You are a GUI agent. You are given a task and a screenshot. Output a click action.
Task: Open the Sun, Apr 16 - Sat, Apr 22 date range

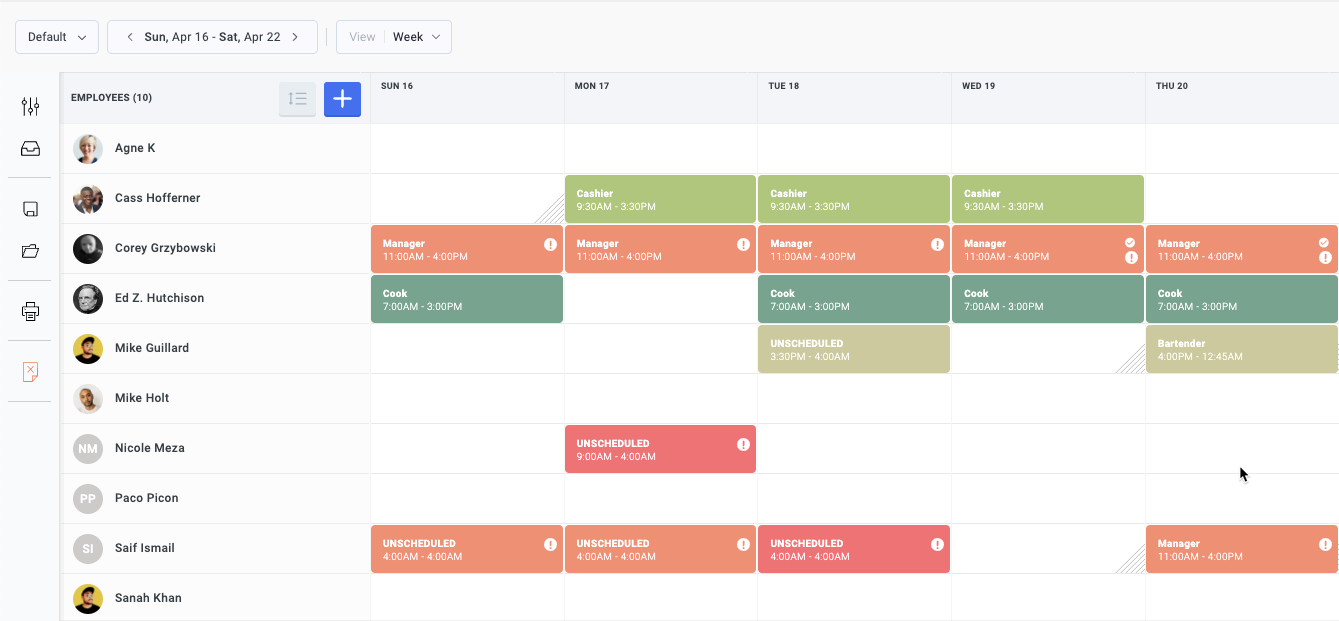pos(212,37)
